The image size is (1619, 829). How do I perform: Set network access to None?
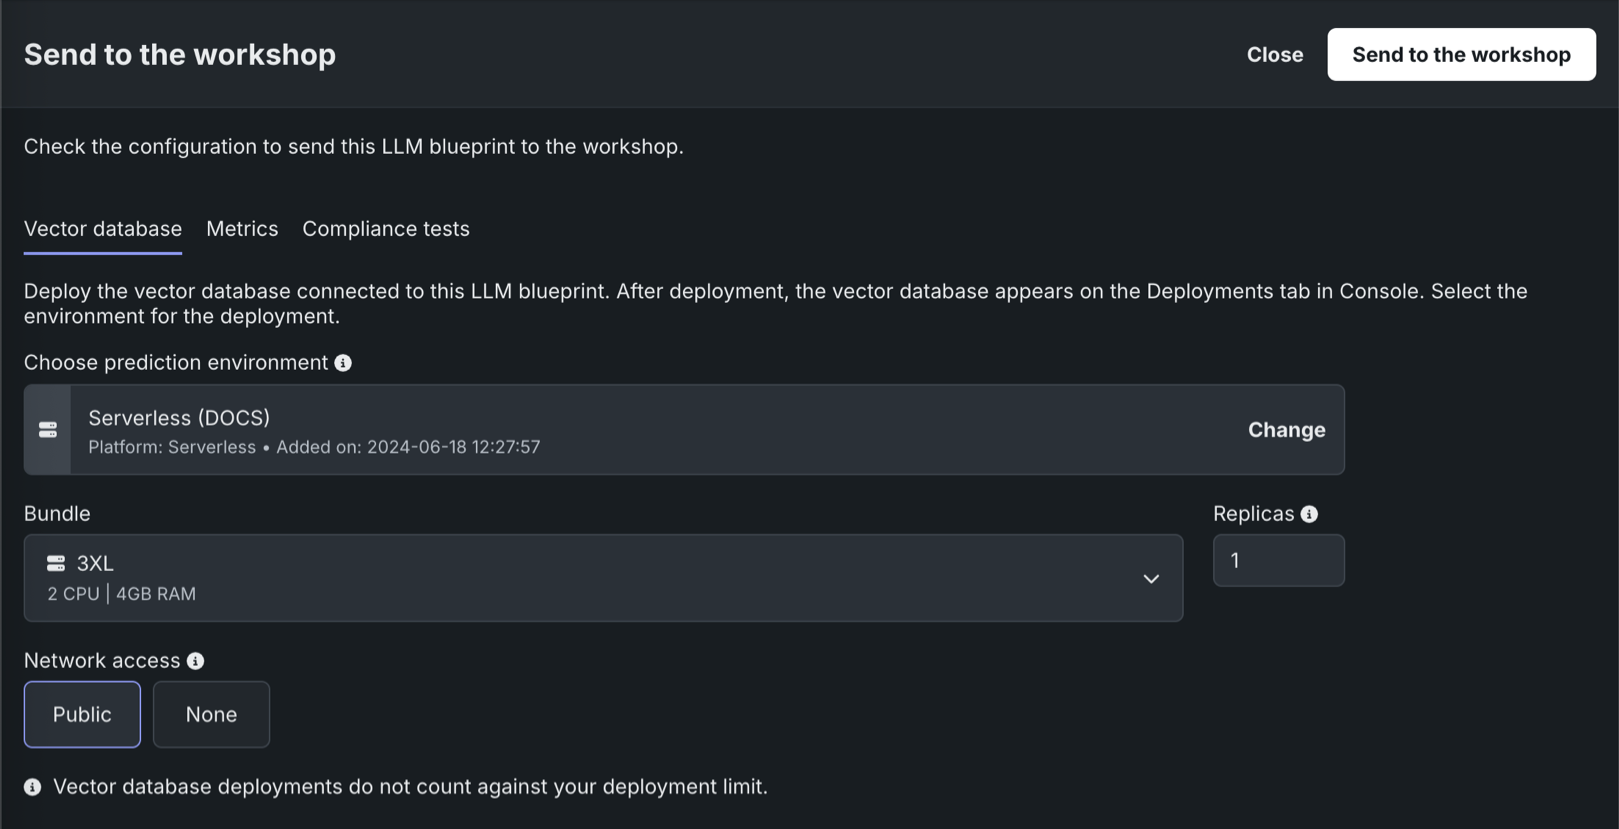pyautogui.click(x=211, y=714)
